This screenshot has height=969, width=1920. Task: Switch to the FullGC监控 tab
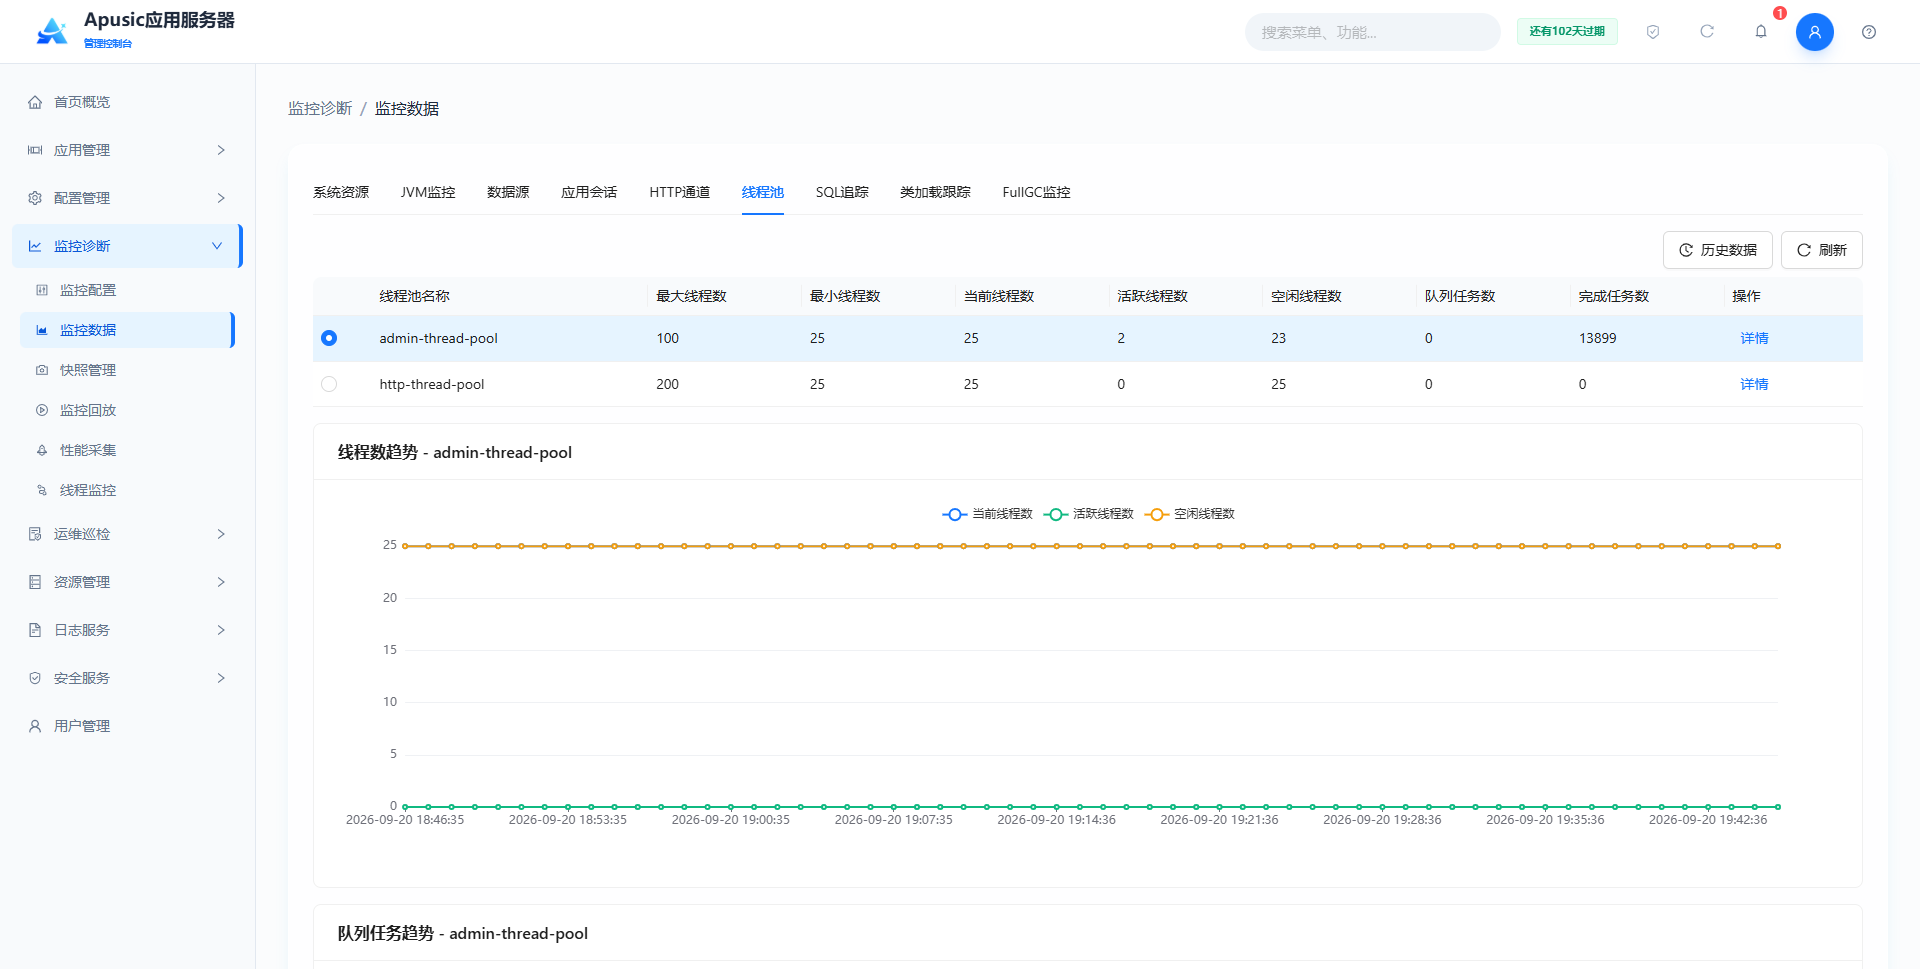[1036, 192]
